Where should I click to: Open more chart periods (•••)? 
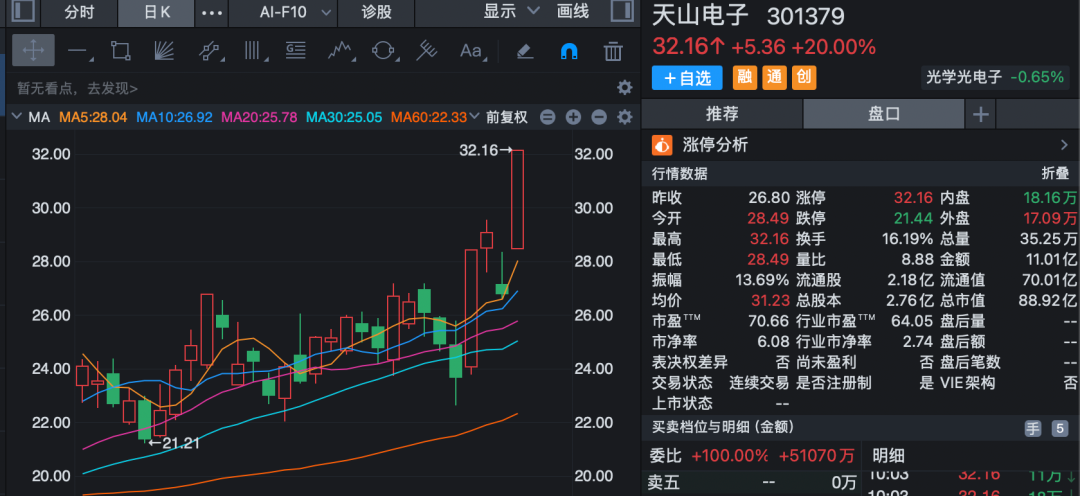(211, 12)
